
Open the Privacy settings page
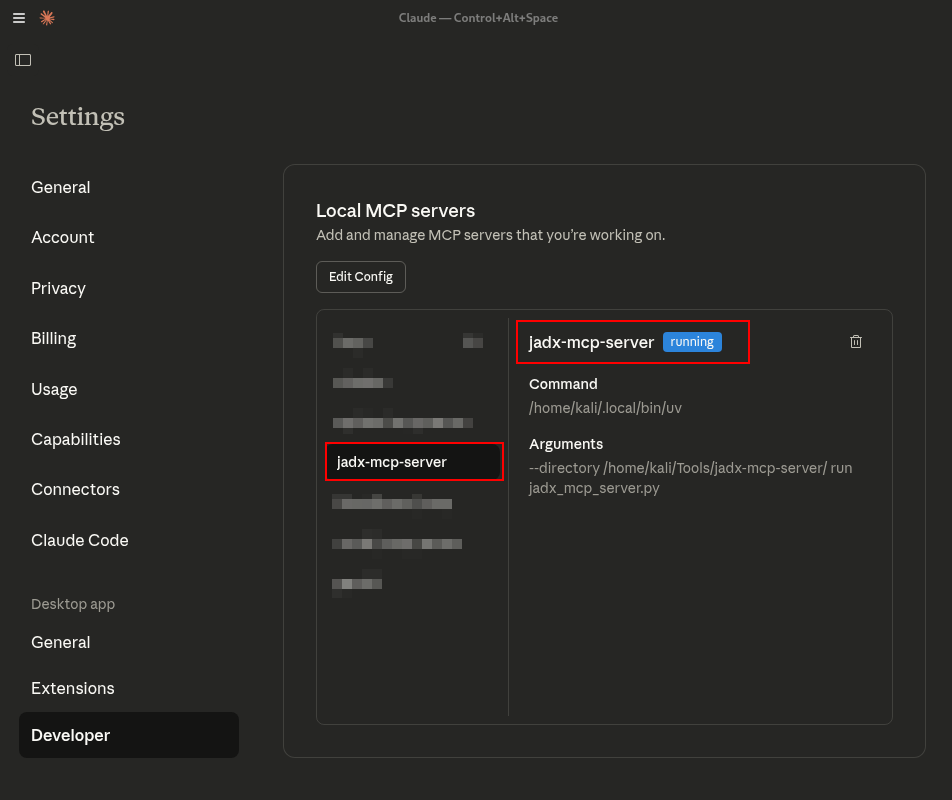58,288
